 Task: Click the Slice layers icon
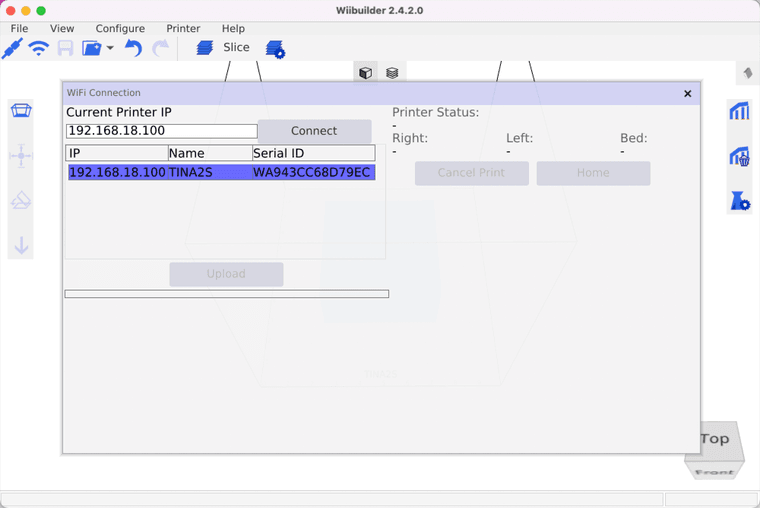pos(205,48)
